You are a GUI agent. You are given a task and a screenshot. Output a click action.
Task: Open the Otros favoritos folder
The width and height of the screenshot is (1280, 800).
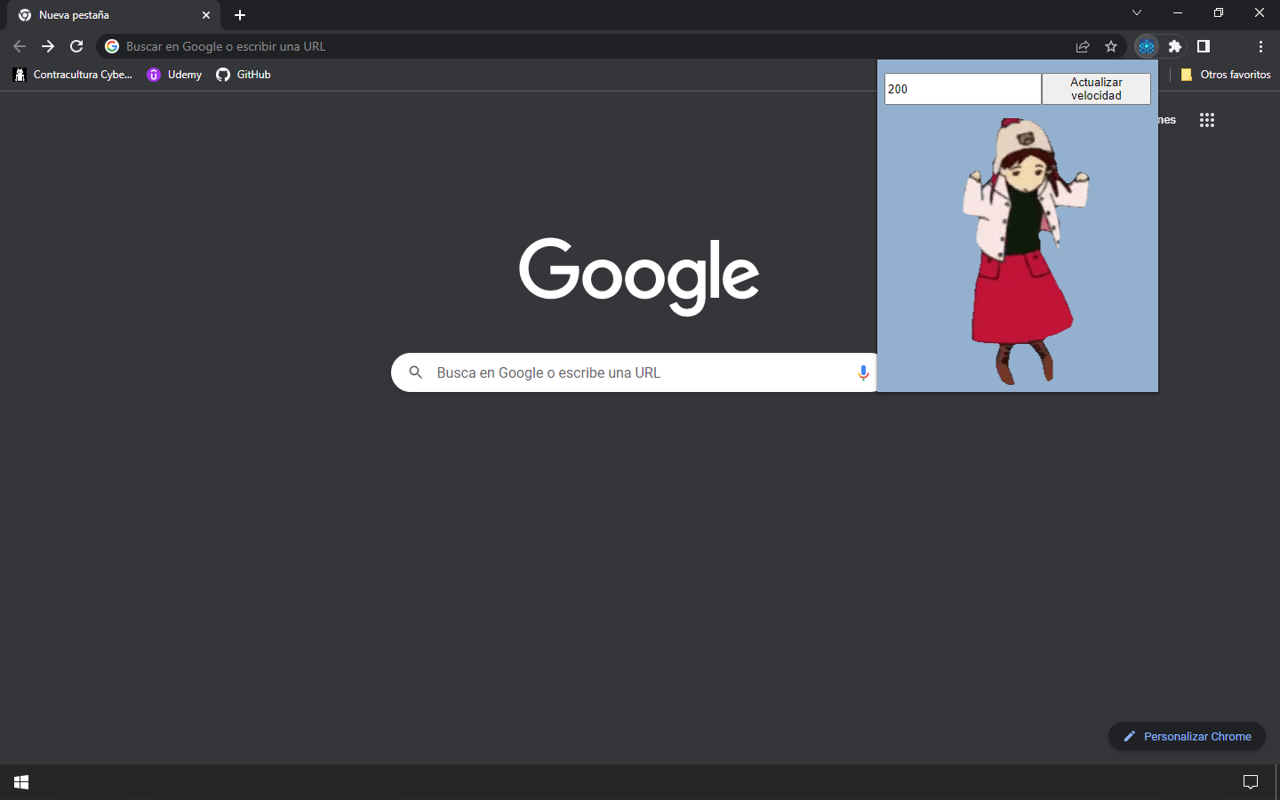coord(1225,74)
